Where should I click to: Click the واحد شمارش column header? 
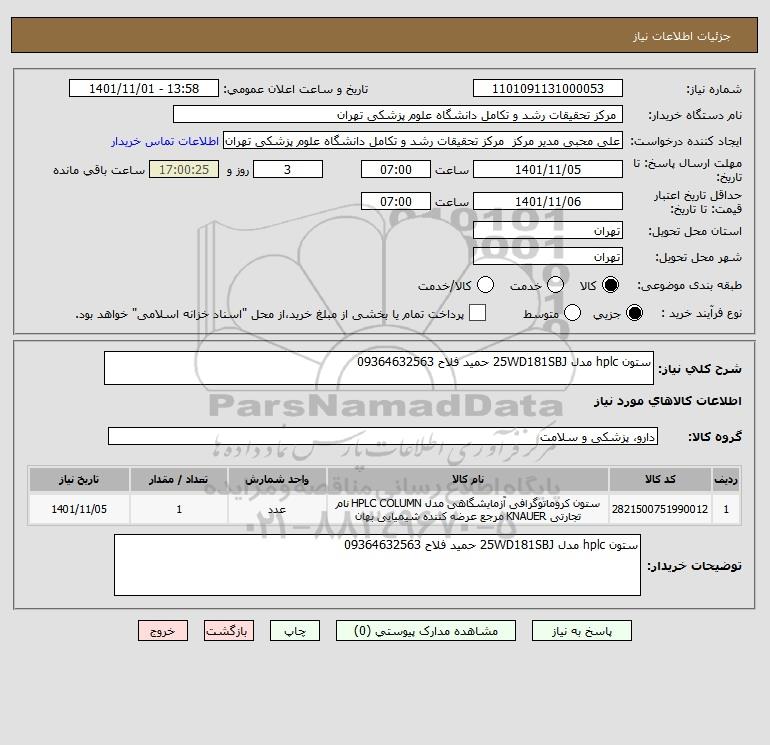click(277, 479)
